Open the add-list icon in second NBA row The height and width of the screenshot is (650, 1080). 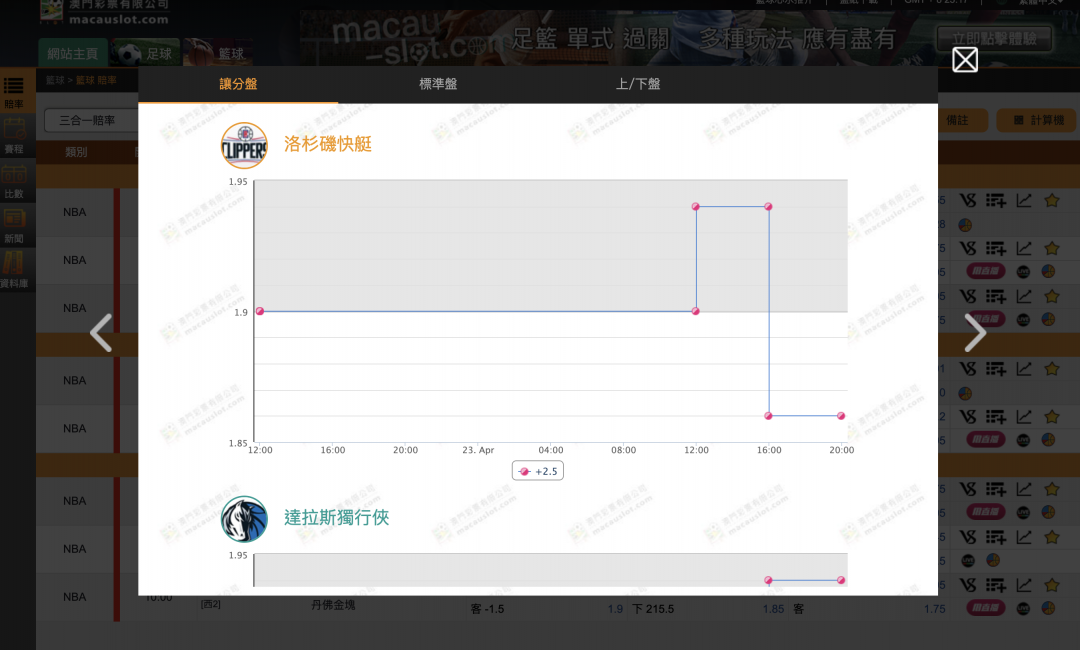(x=996, y=248)
